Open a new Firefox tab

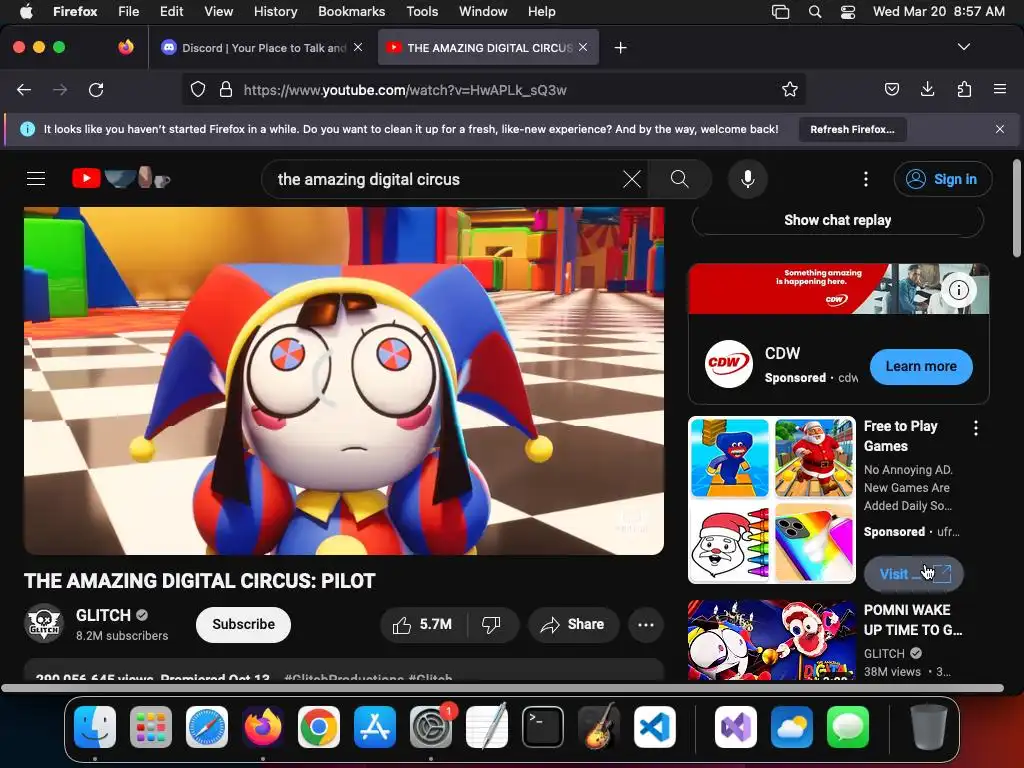click(620, 48)
